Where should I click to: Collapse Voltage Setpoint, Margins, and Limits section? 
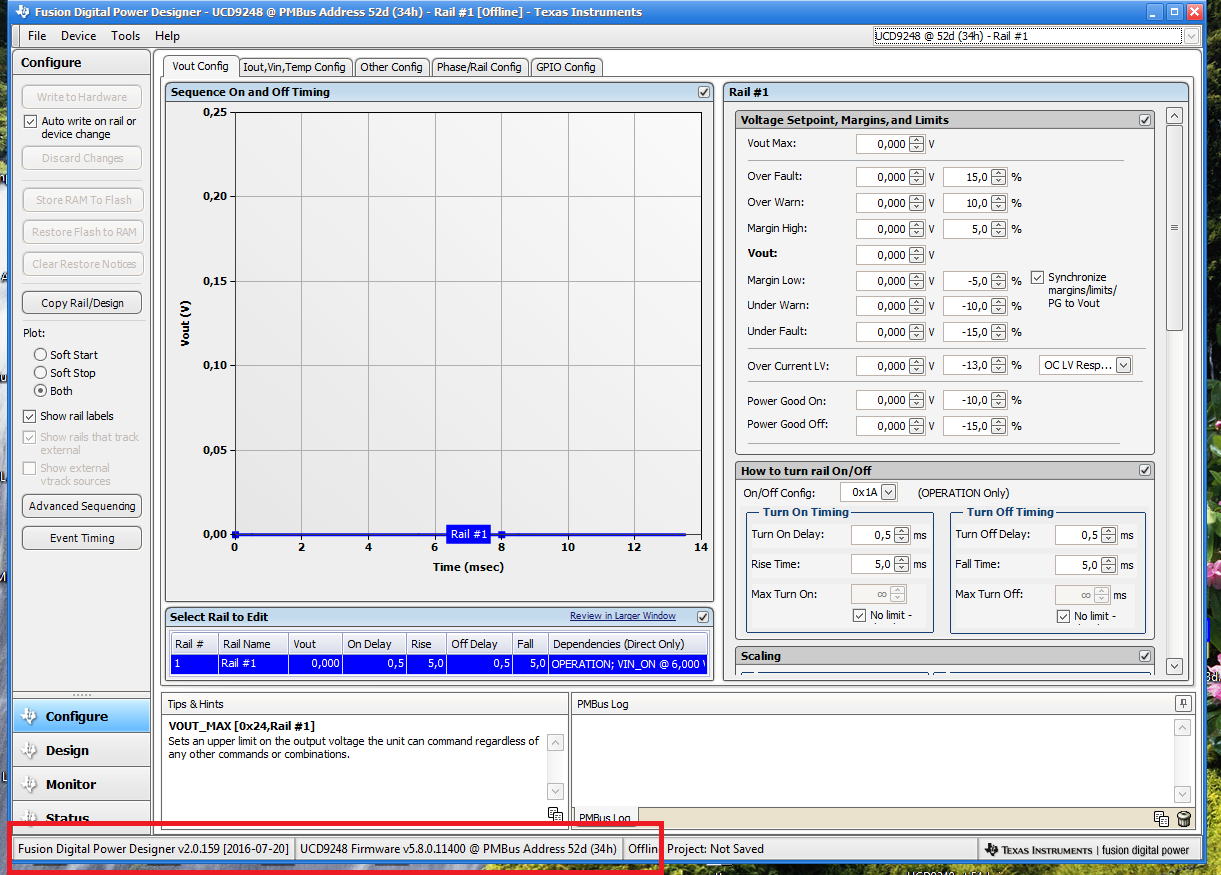[x=1145, y=120]
